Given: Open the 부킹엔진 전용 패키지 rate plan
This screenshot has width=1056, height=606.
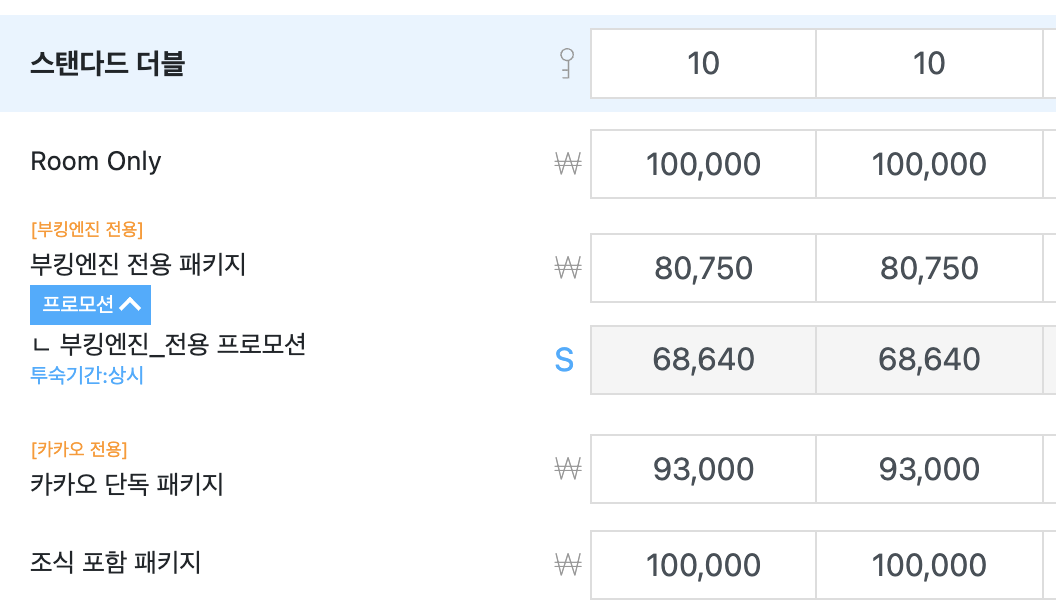Looking at the screenshot, I should click(138, 264).
